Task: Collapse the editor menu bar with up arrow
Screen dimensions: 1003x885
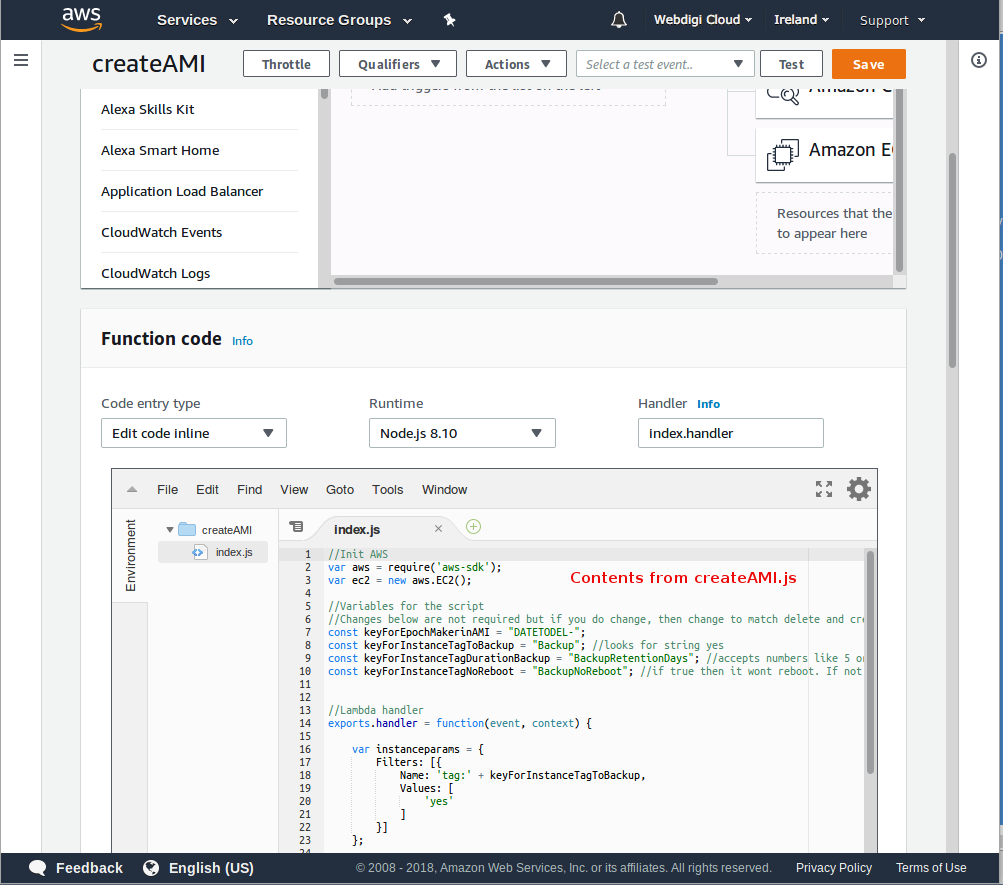Action: tap(132, 490)
